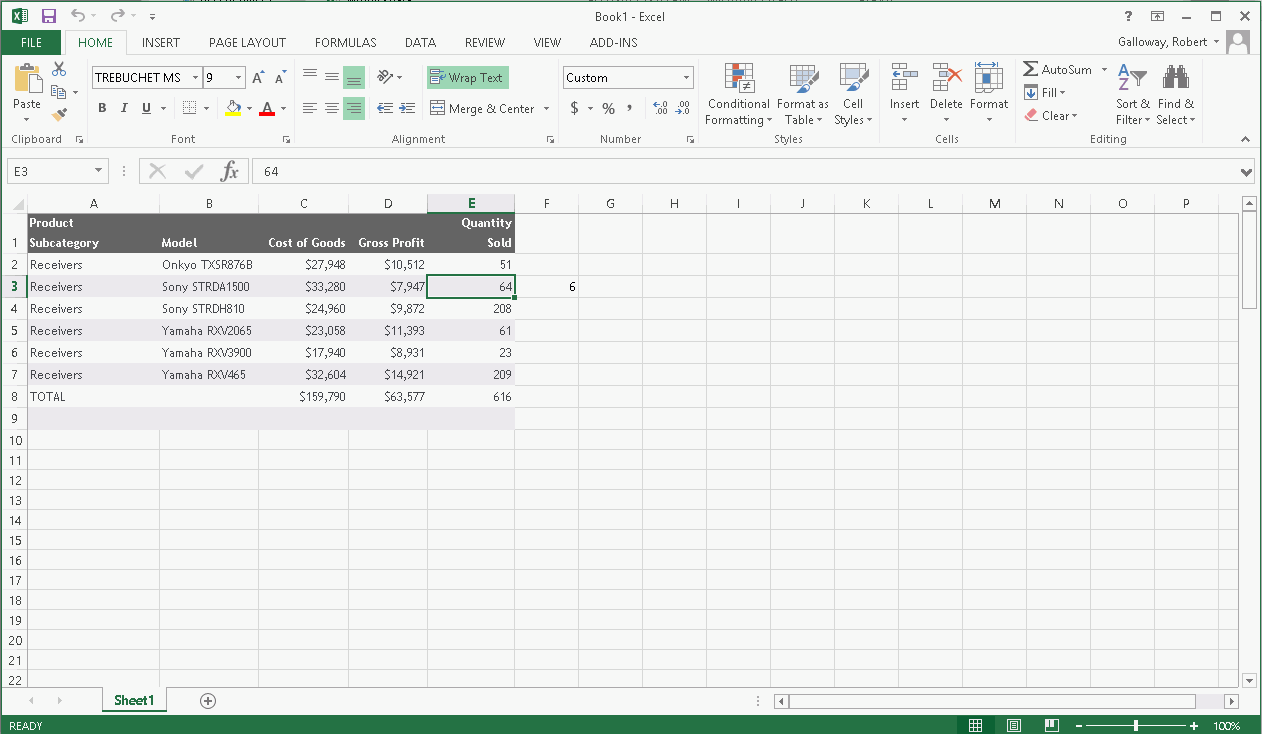Toggle Center horizontal alignment
The height and width of the screenshot is (734, 1262).
coord(332,108)
